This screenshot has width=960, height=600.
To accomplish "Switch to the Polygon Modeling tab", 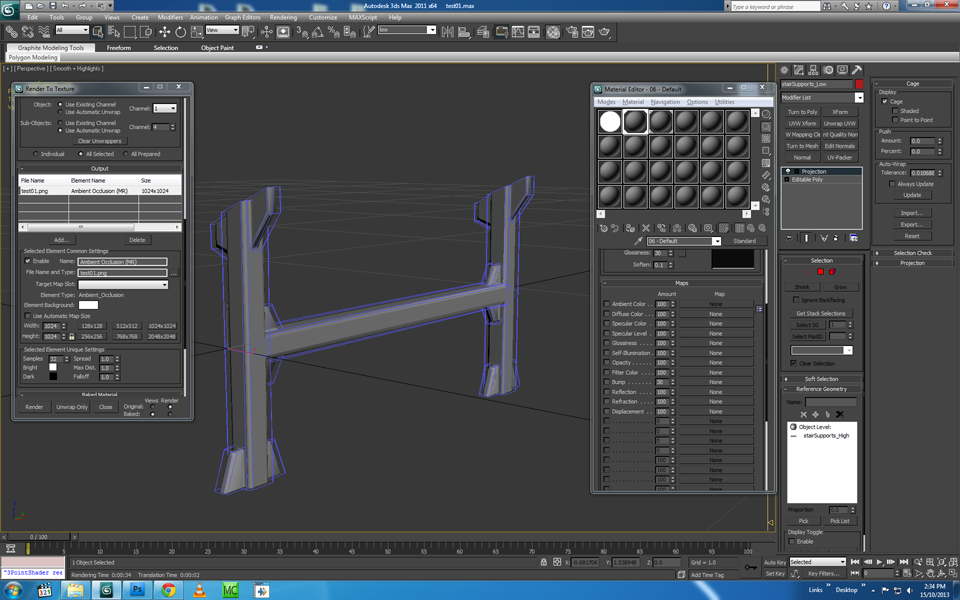I will 32,57.
